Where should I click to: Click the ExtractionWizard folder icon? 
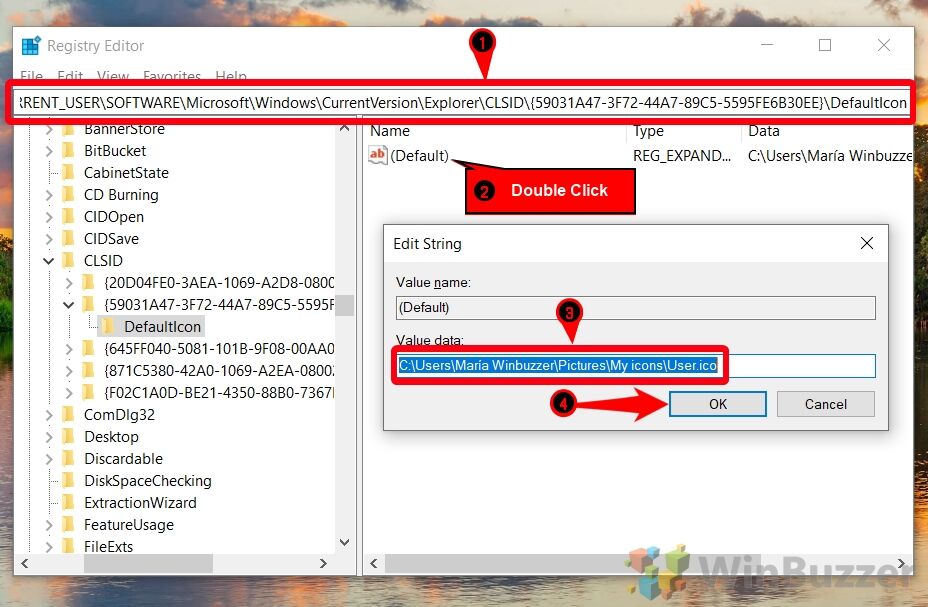tap(69, 502)
